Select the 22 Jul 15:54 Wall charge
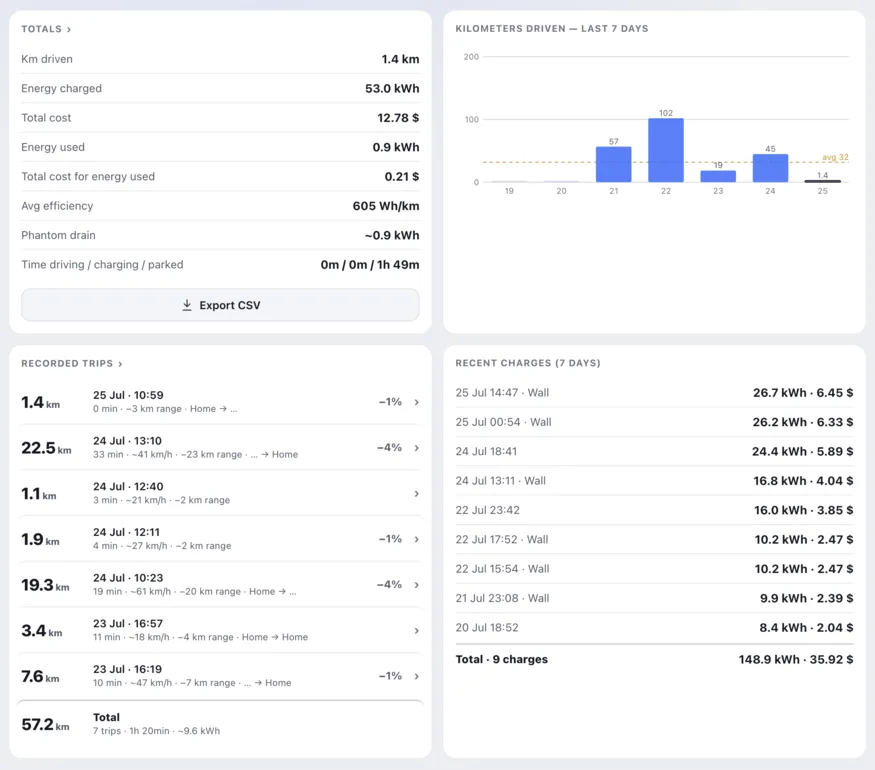The width and height of the screenshot is (875, 770). [654, 569]
